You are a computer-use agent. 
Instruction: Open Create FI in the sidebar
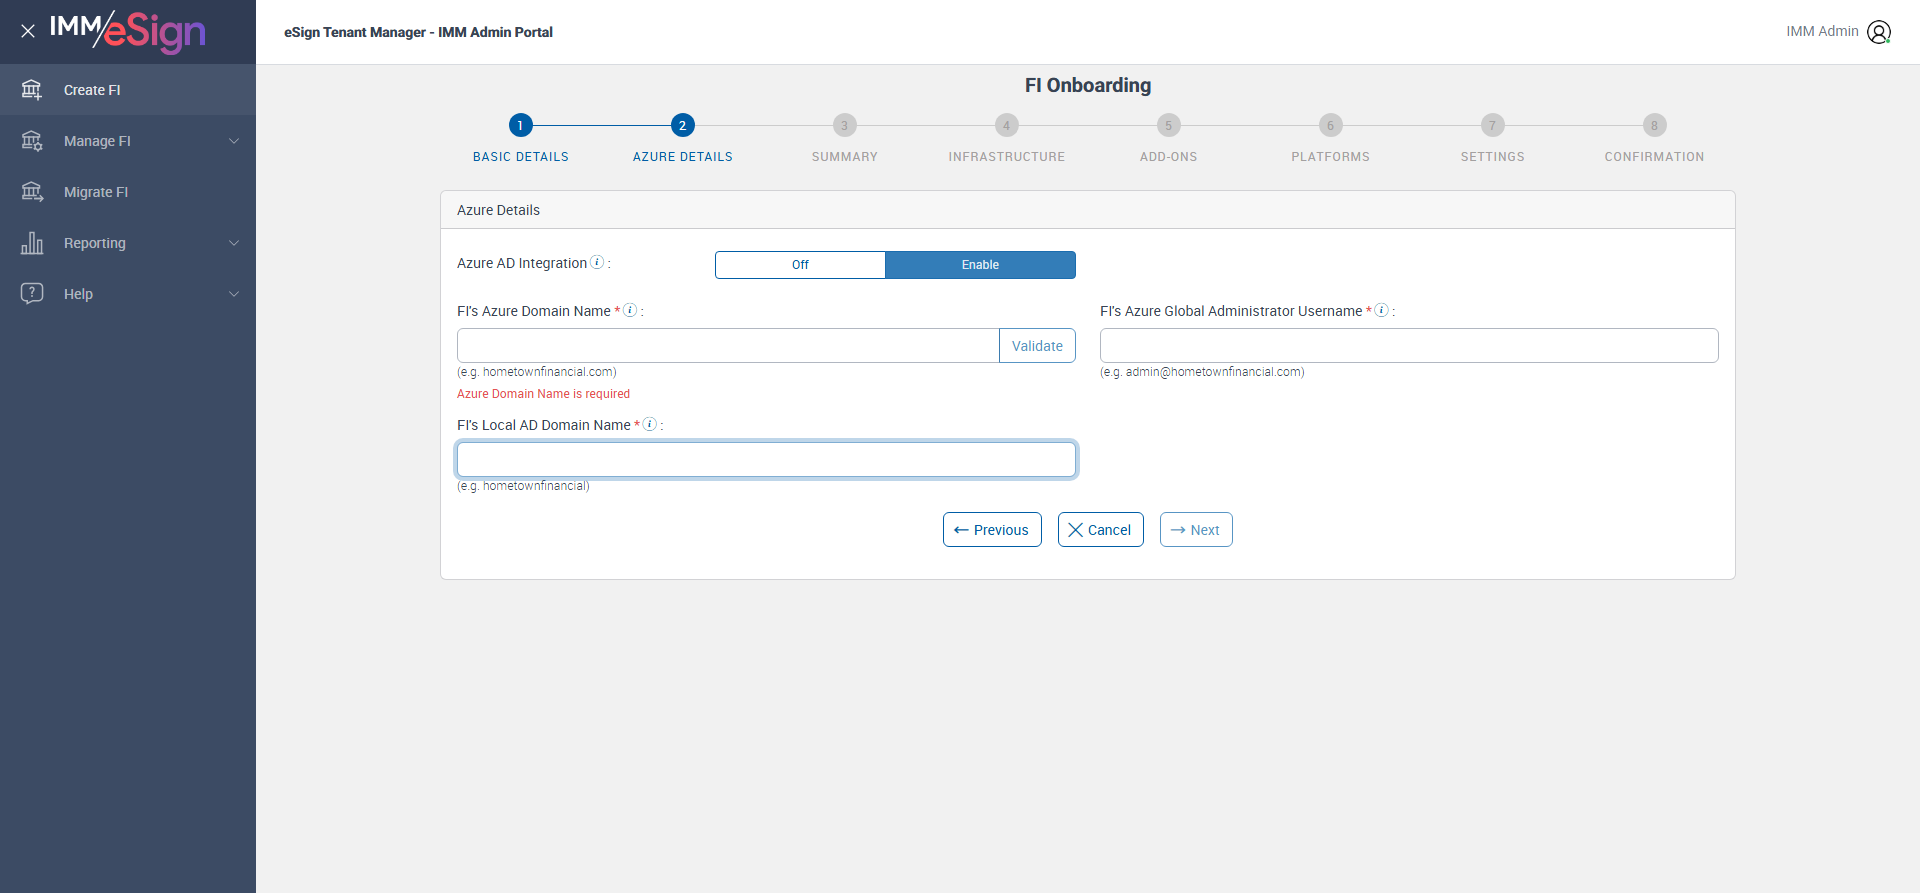(x=128, y=90)
